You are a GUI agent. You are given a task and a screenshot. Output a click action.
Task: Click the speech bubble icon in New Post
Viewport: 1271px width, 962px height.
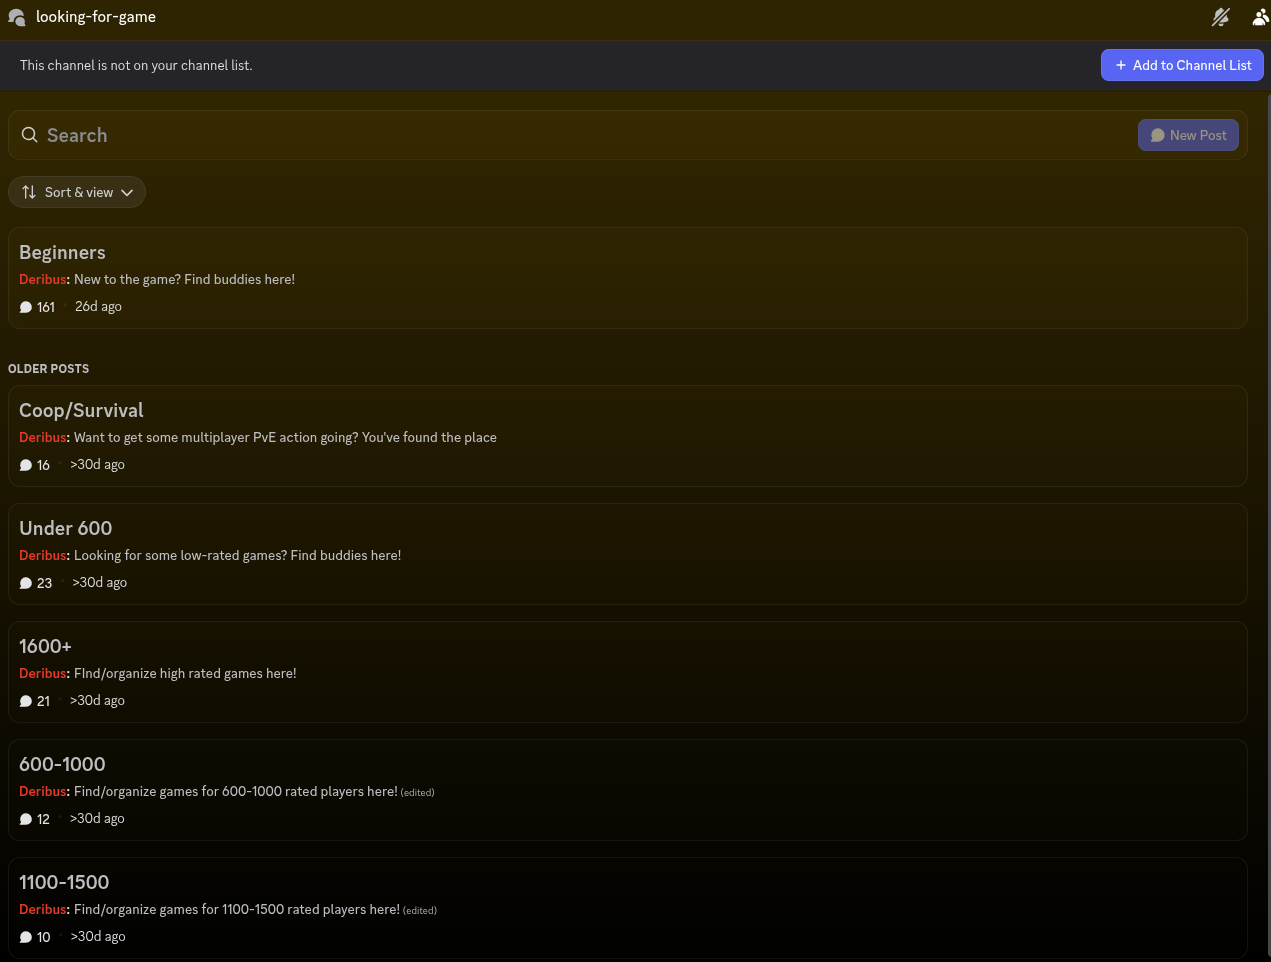coord(1158,135)
